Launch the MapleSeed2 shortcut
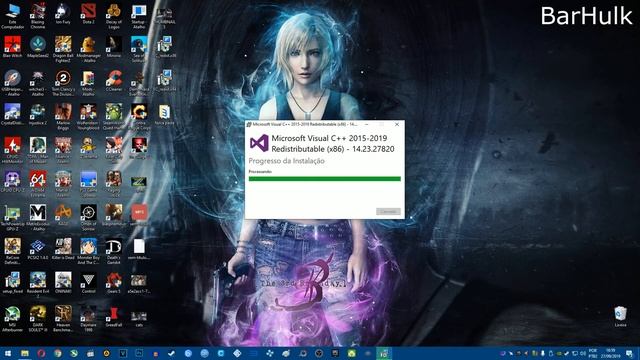640x360 pixels. click(x=38, y=47)
